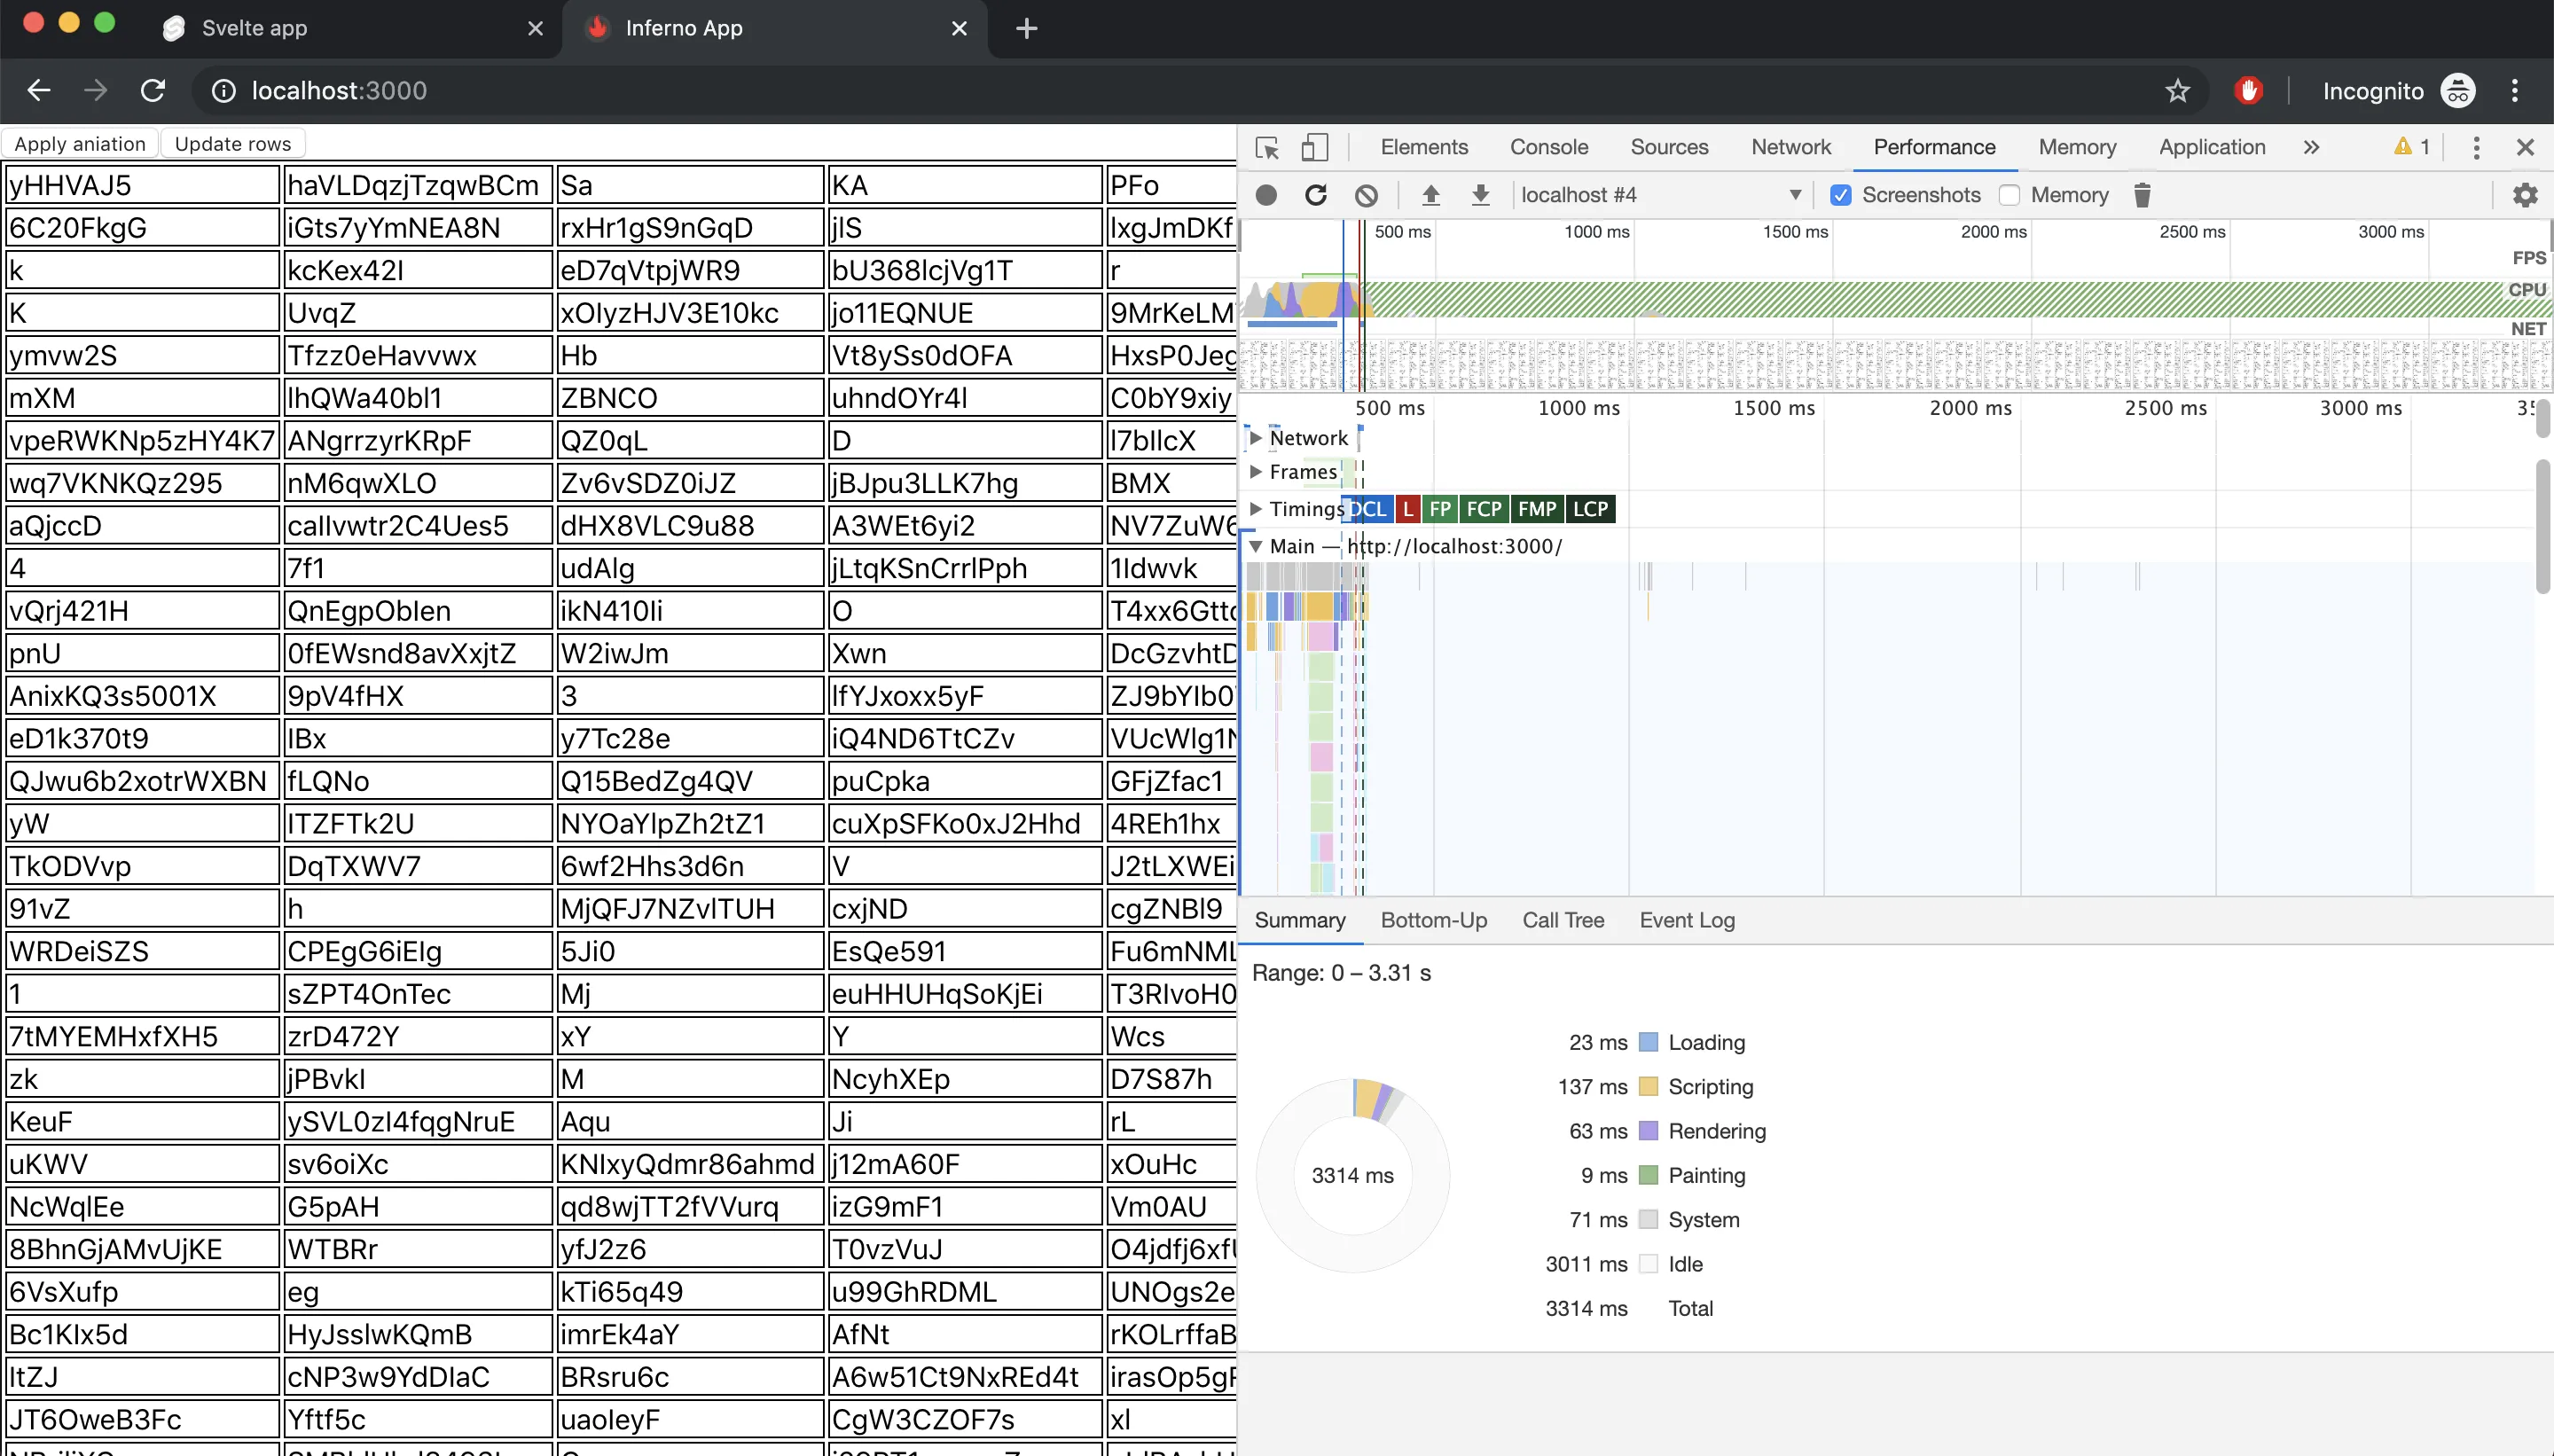Image resolution: width=2554 pixels, height=1456 pixels.
Task: Load a profile with upload arrow
Action: pos(1431,195)
